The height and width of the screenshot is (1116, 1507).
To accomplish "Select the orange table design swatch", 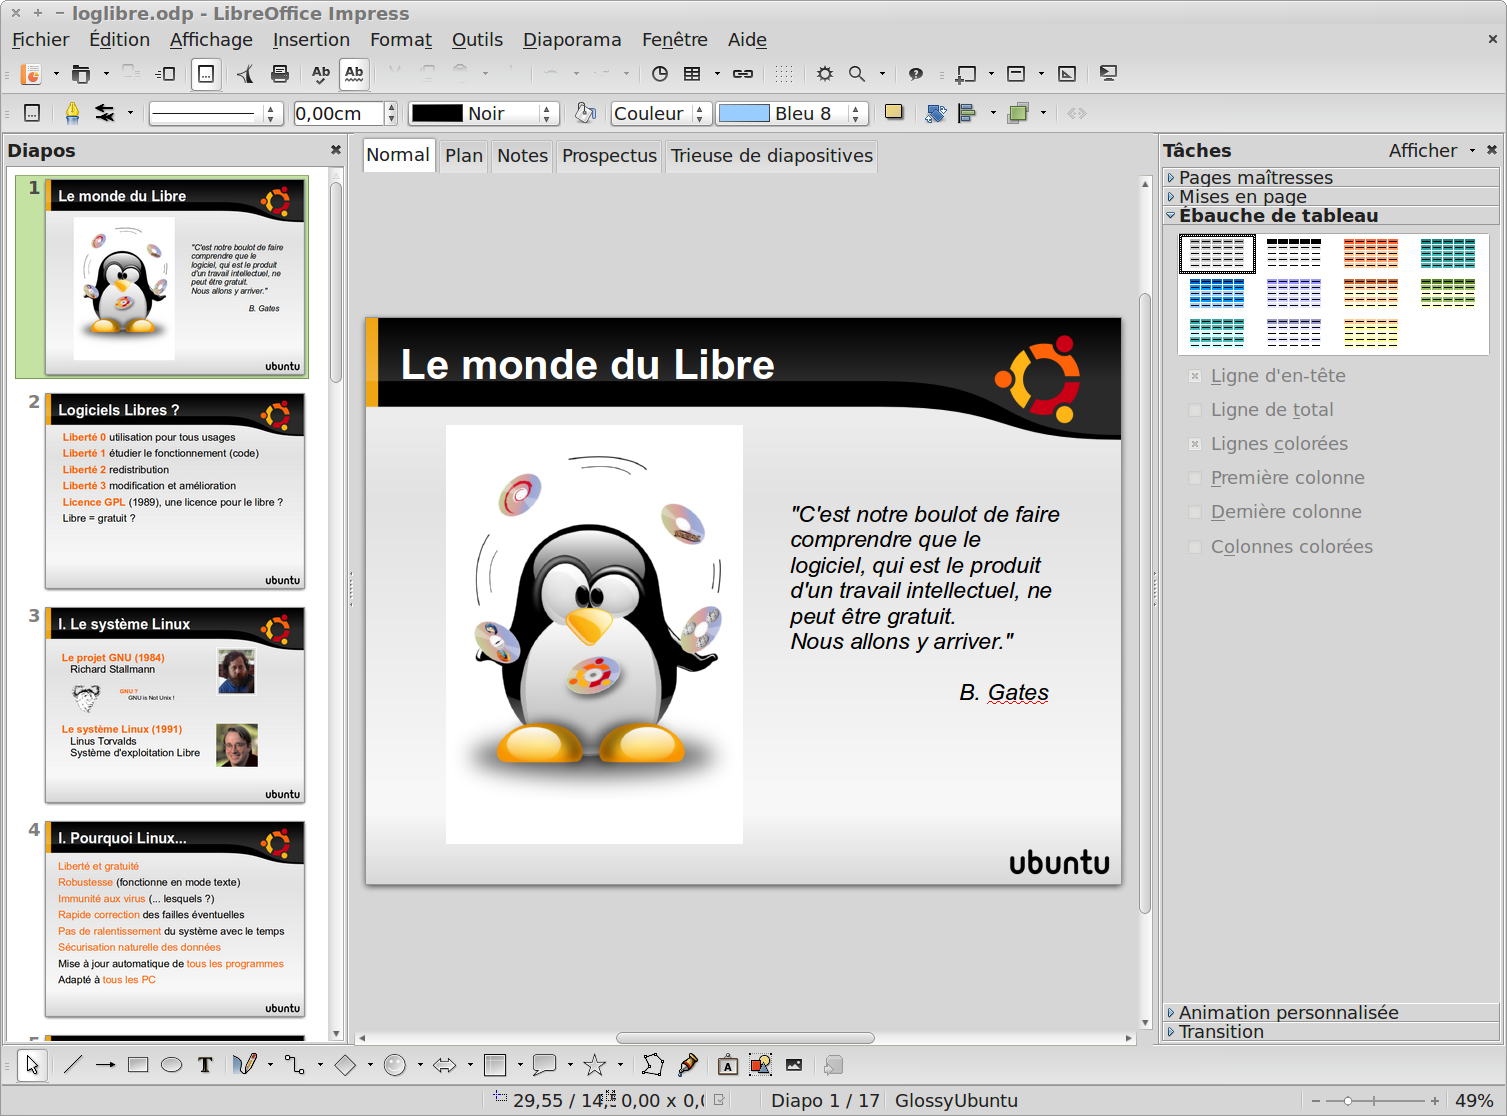I will (x=1371, y=253).
